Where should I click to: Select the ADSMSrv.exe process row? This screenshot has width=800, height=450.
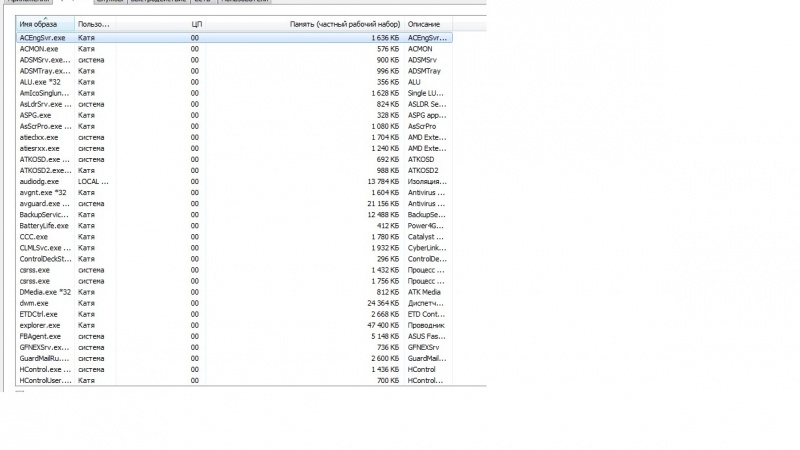pyautogui.click(x=234, y=60)
